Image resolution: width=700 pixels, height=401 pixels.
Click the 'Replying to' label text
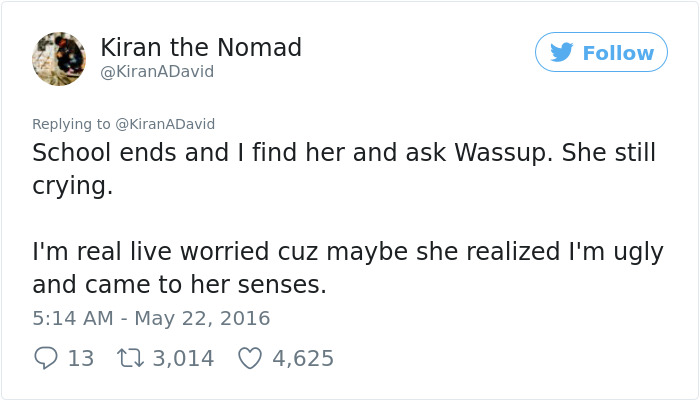72,124
